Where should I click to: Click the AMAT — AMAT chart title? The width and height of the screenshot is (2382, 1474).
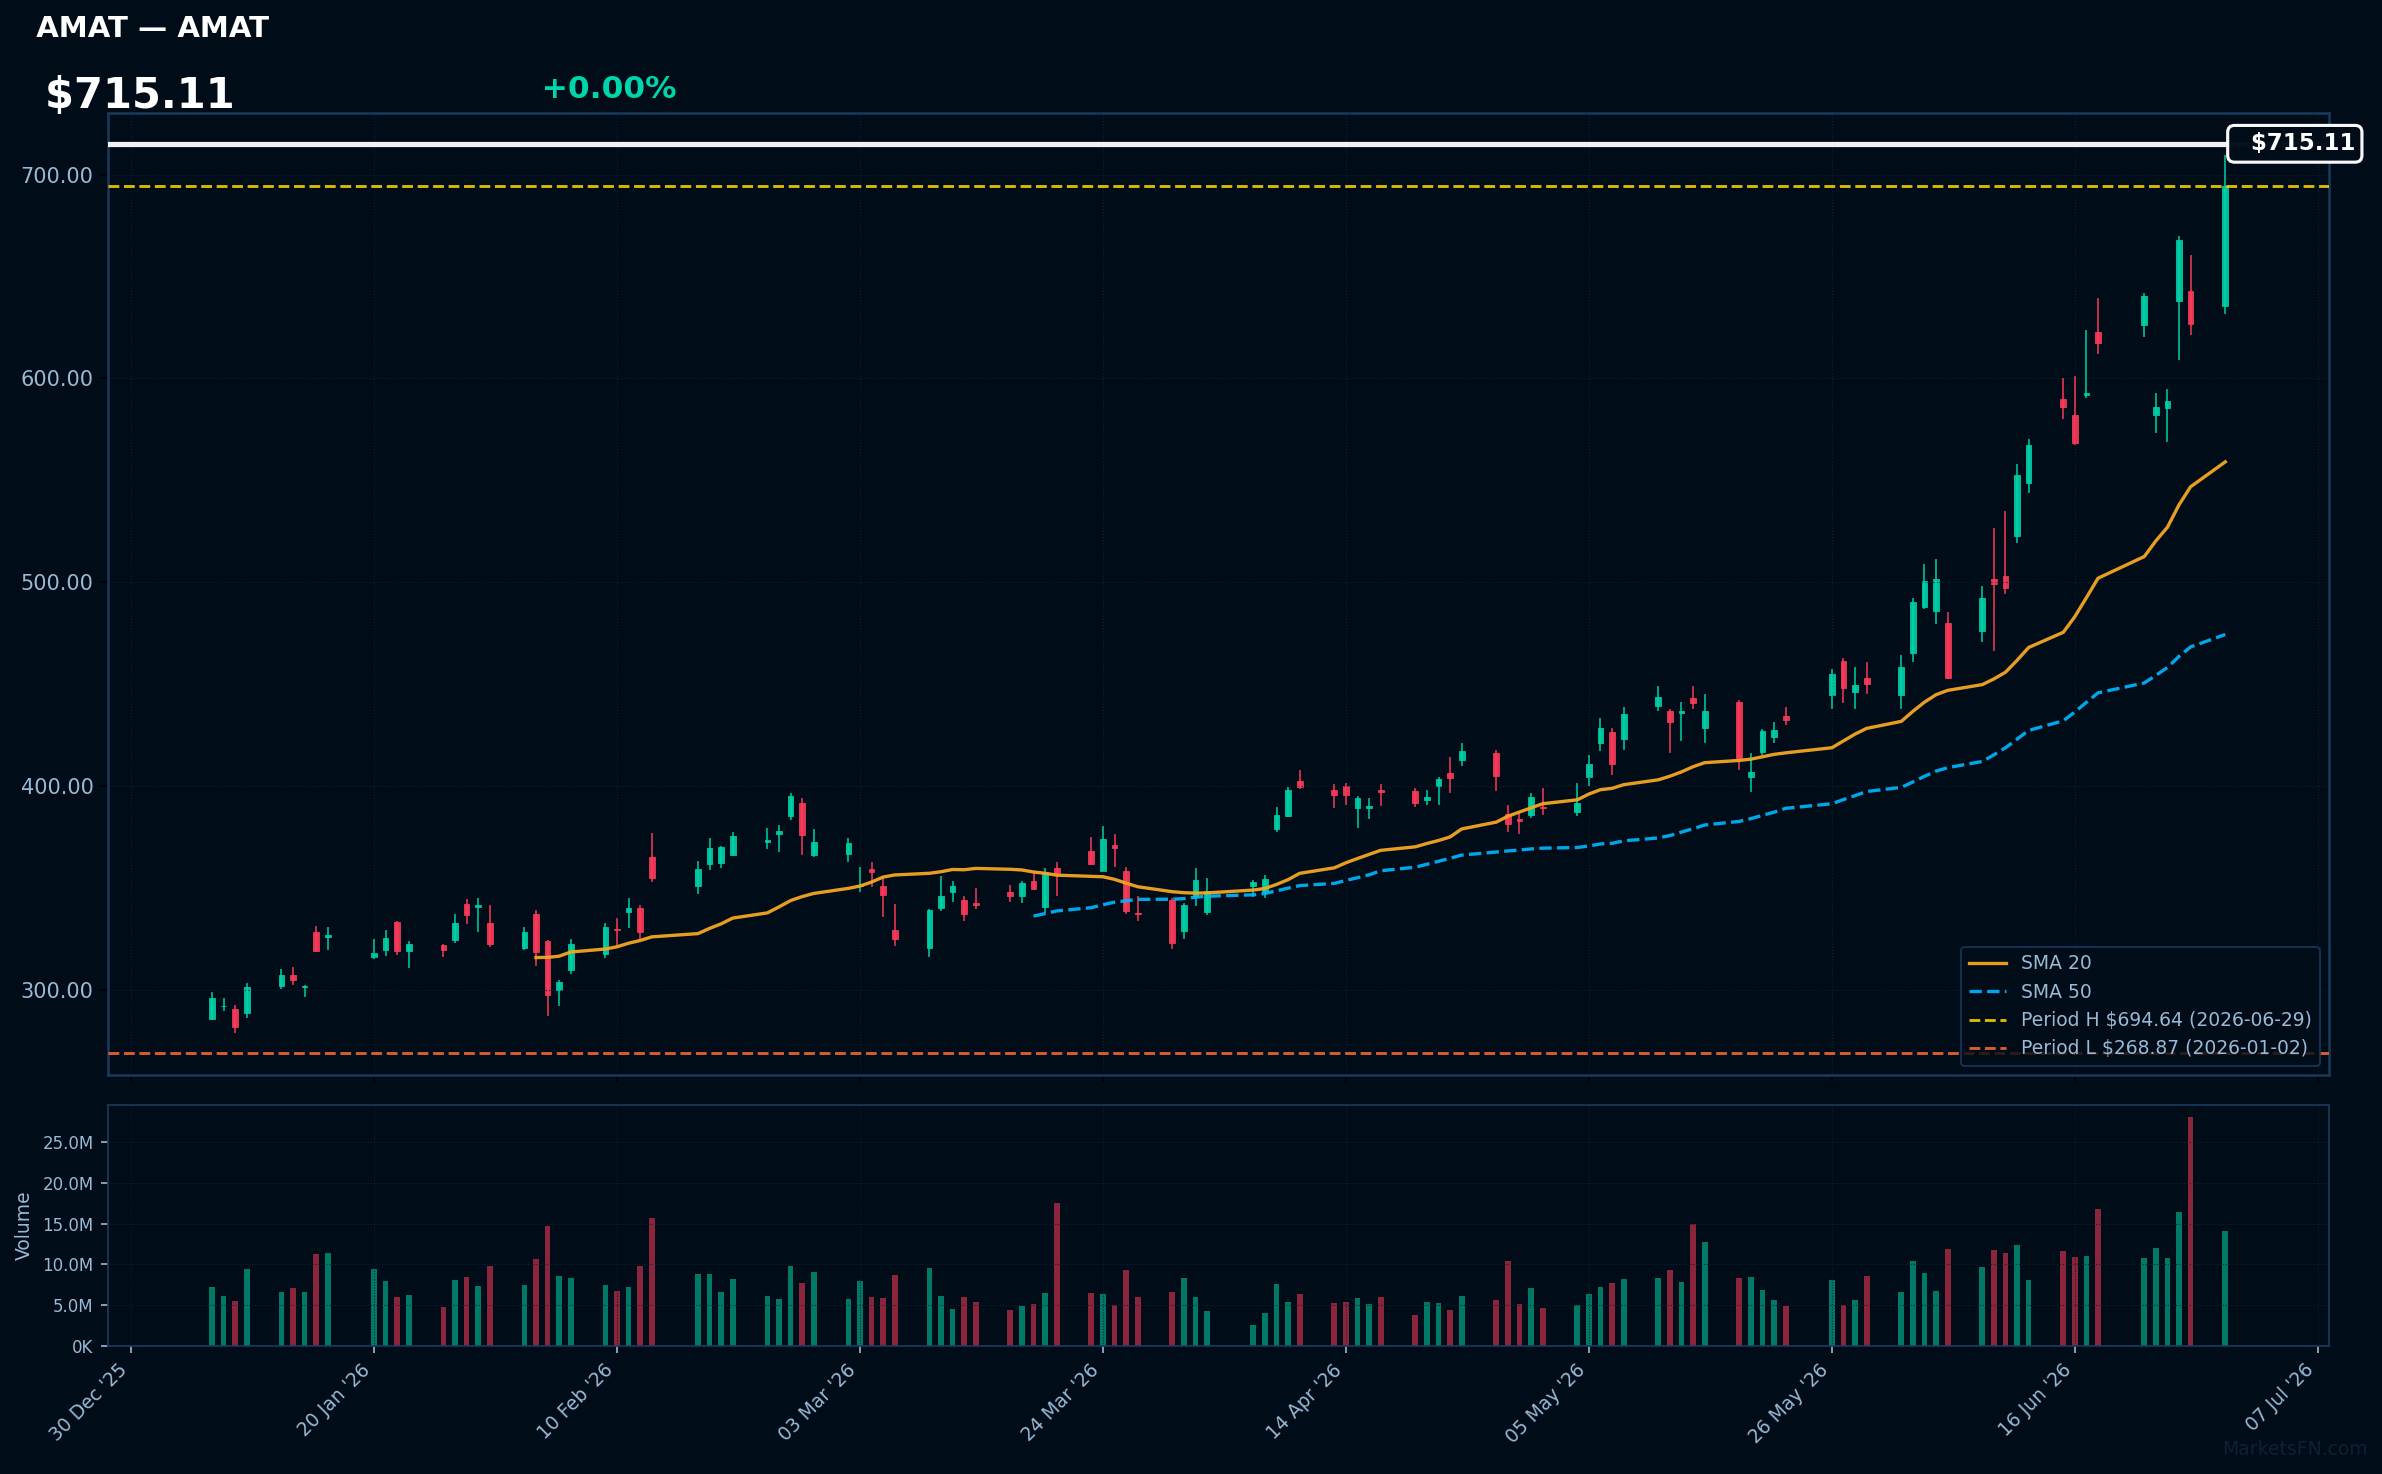pos(152,28)
